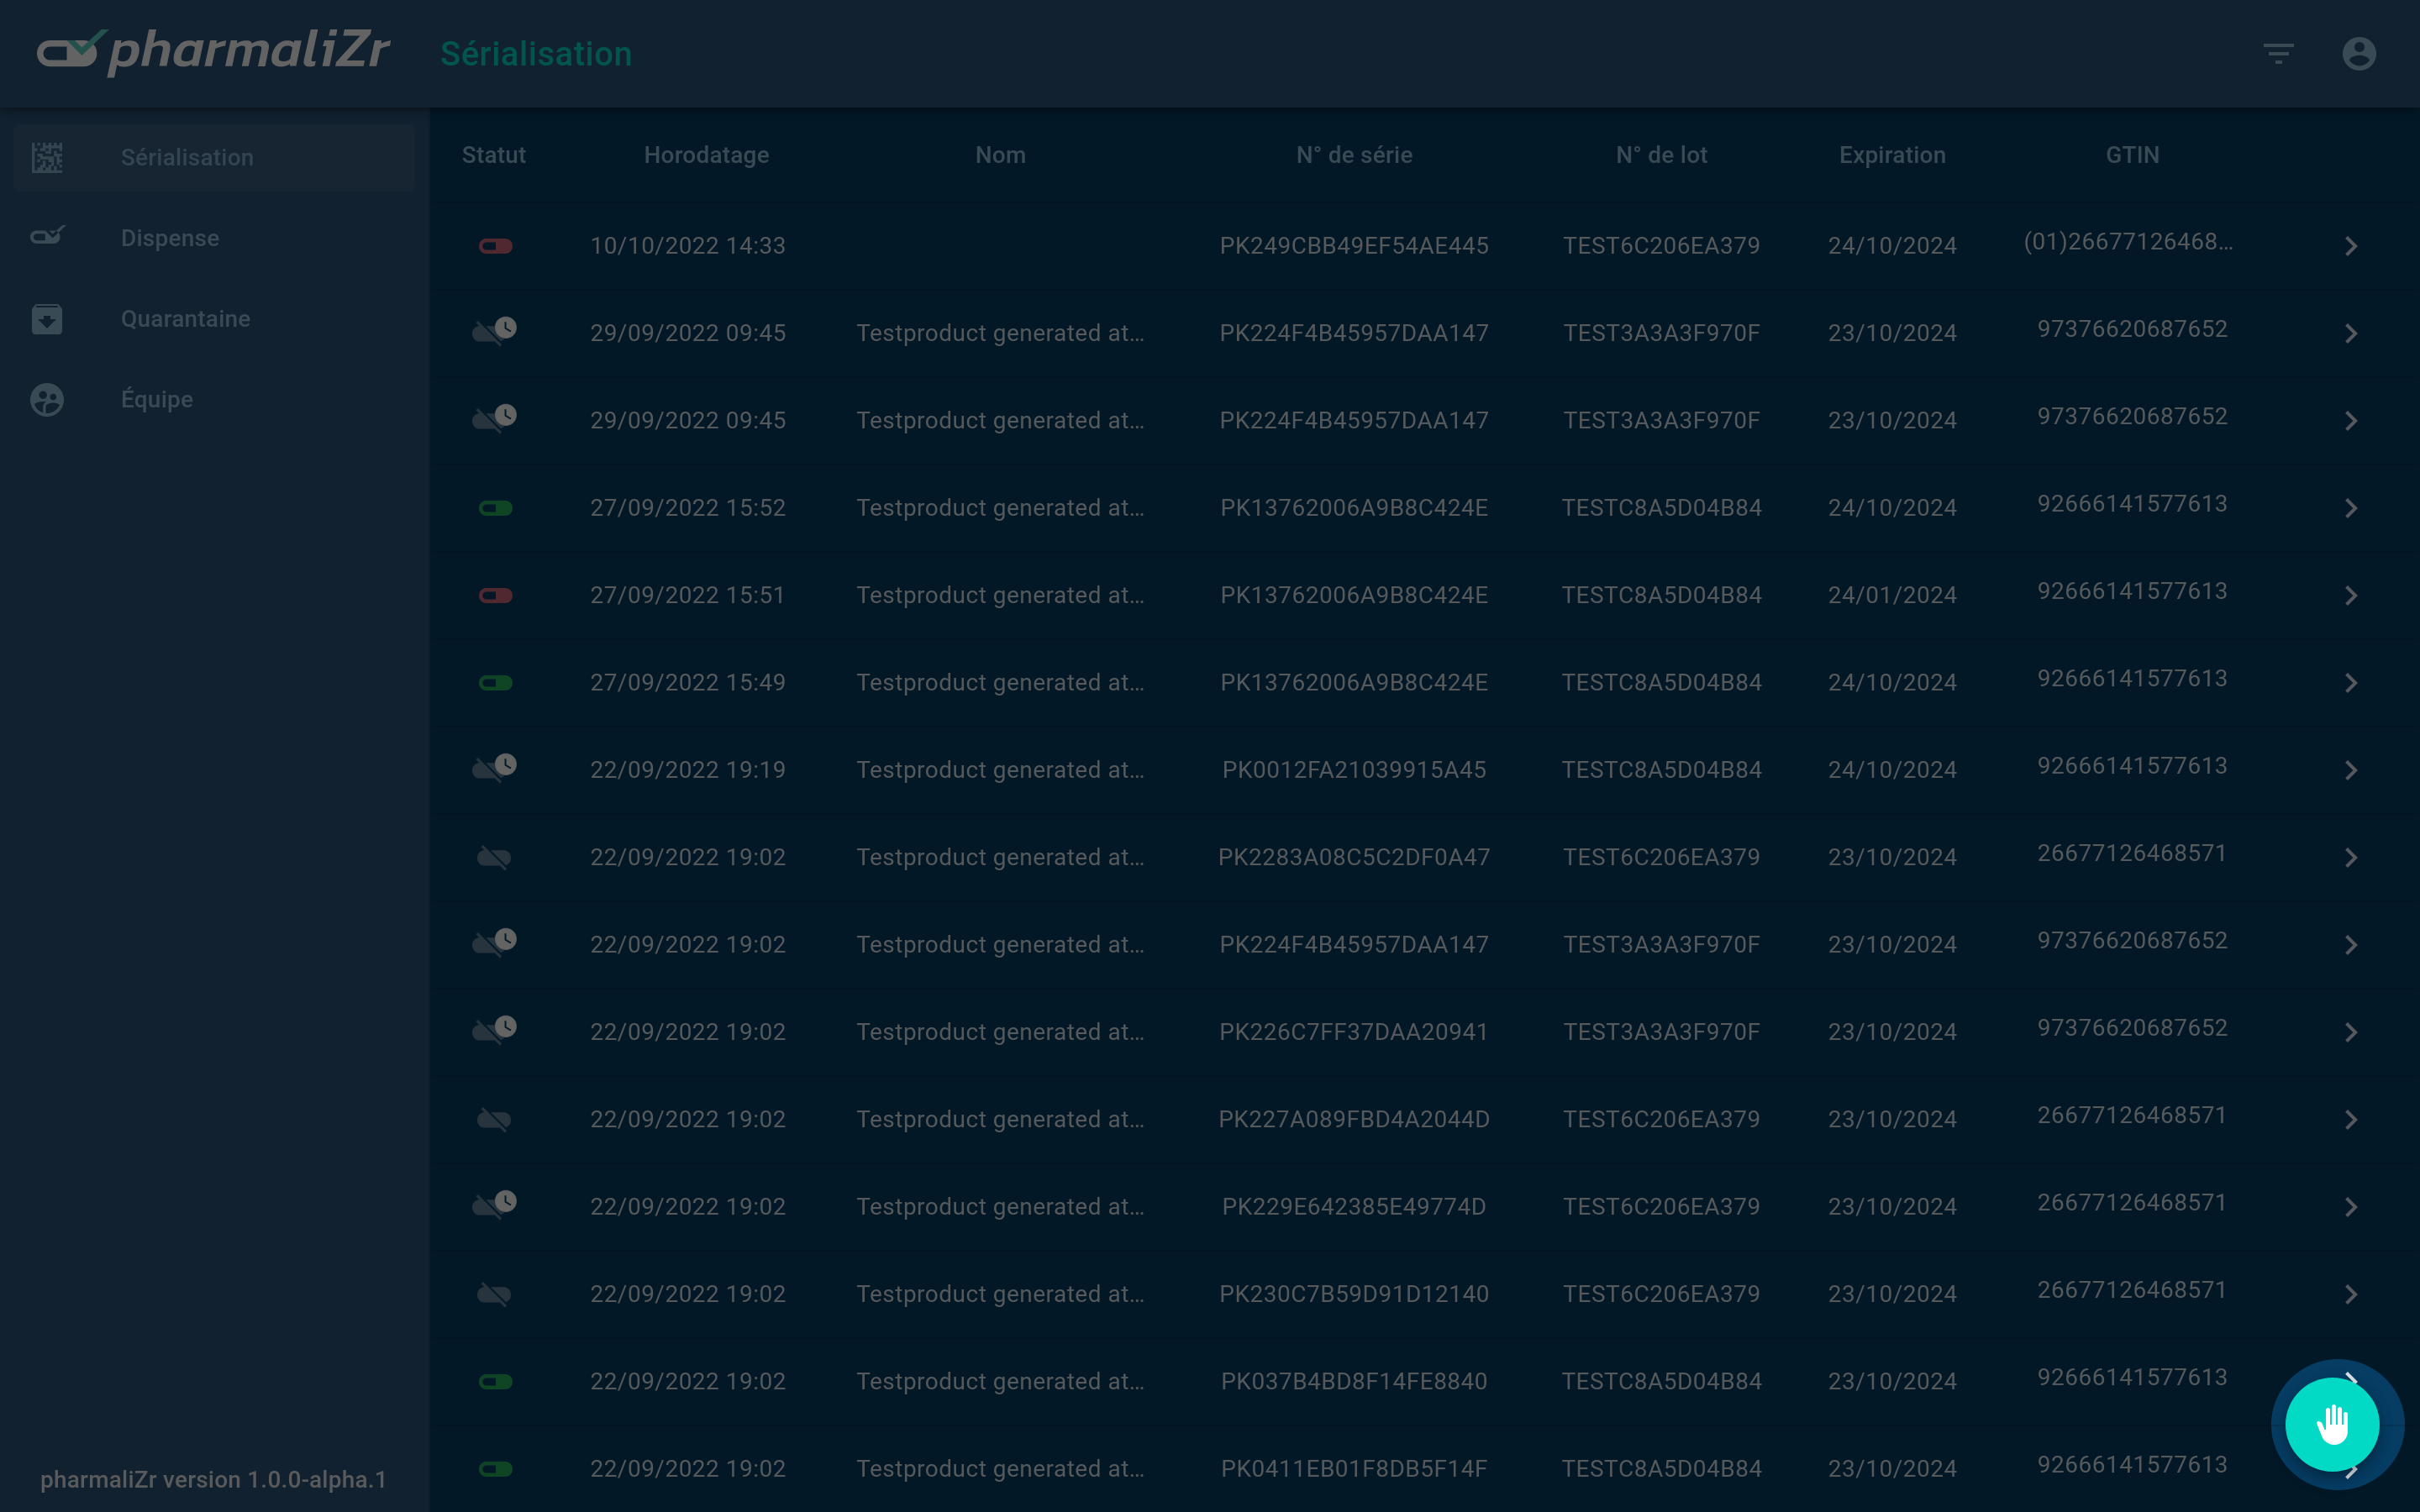Click the Quarantaine archive box icon
Viewport: 2420px width, 1512px height.
click(x=47, y=318)
